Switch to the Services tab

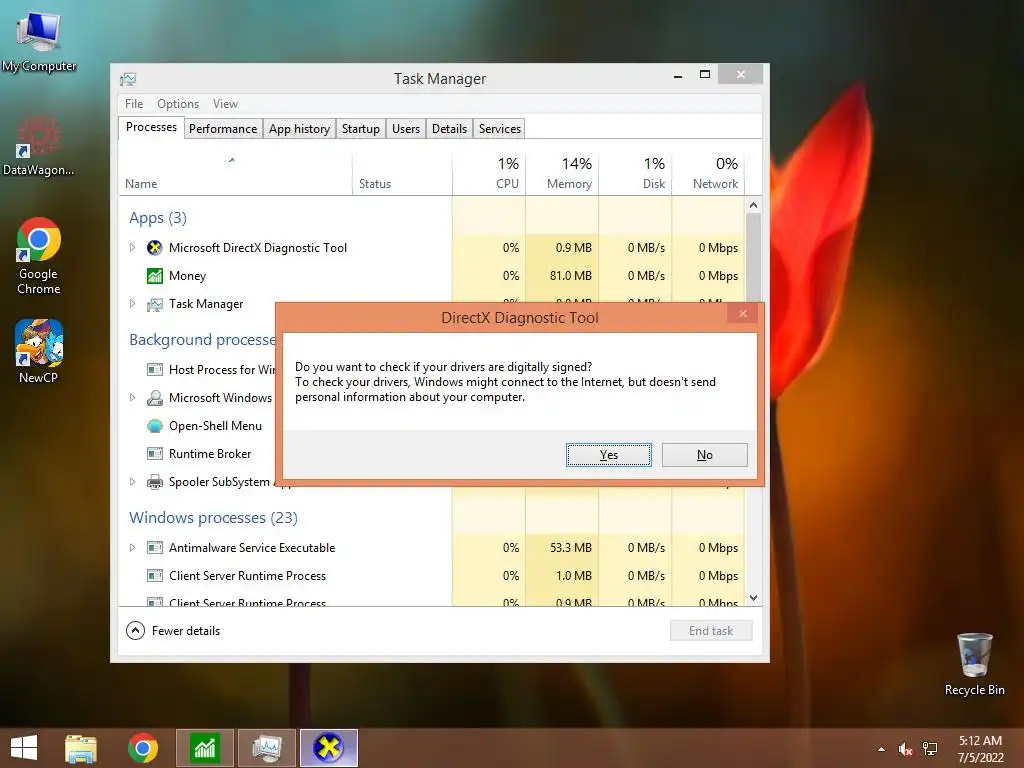point(500,129)
